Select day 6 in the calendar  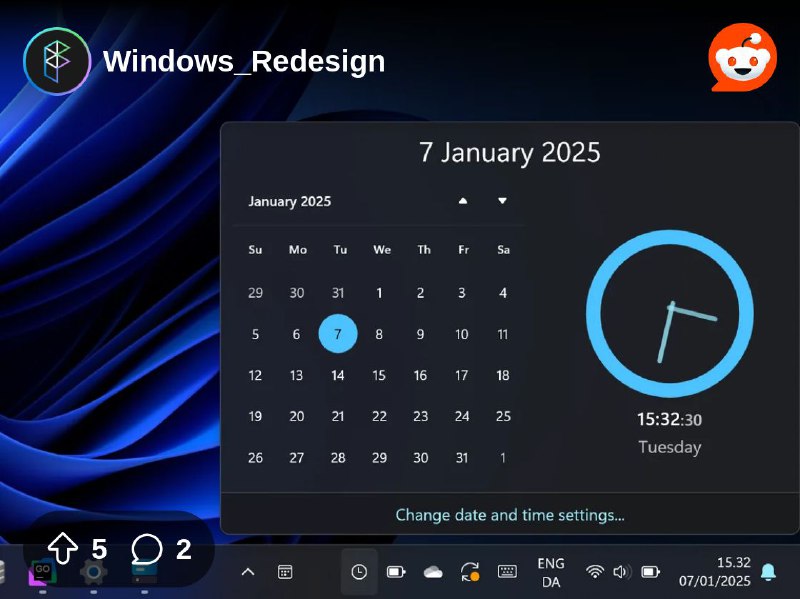(296, 334)
